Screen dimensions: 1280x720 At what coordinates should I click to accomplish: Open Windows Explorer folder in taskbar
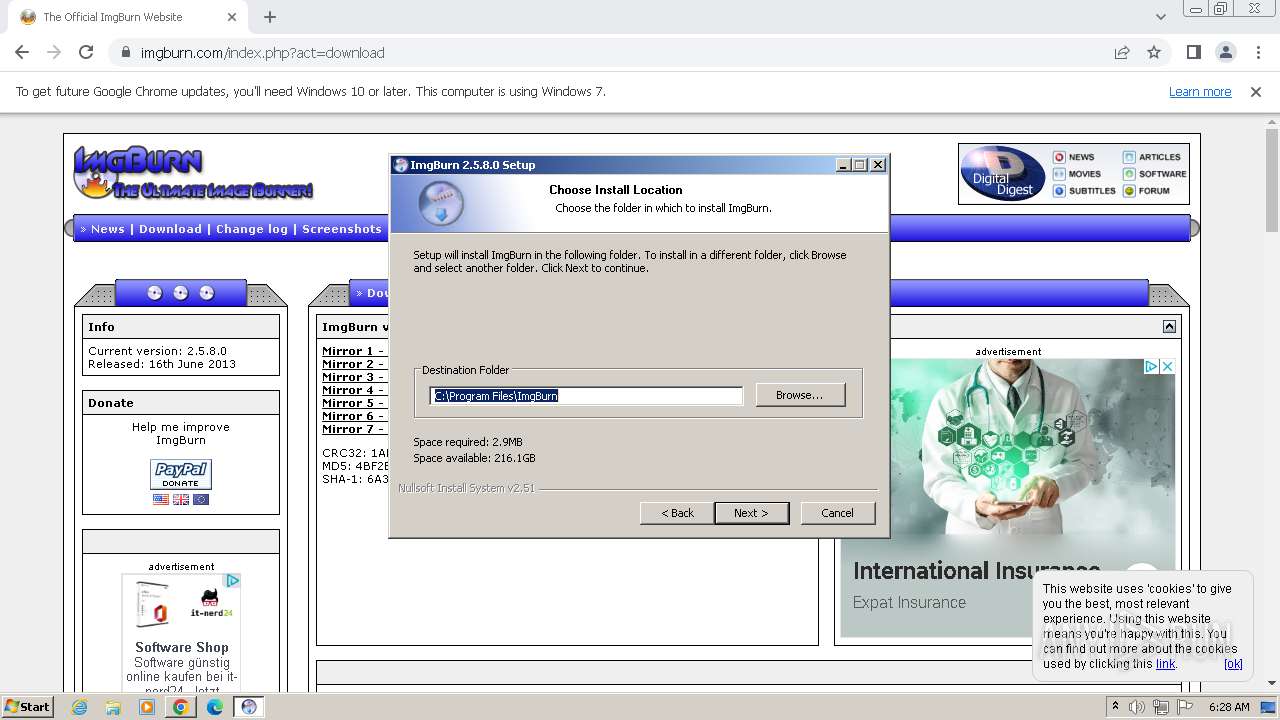pyautogui.click(x=113, y=707)
